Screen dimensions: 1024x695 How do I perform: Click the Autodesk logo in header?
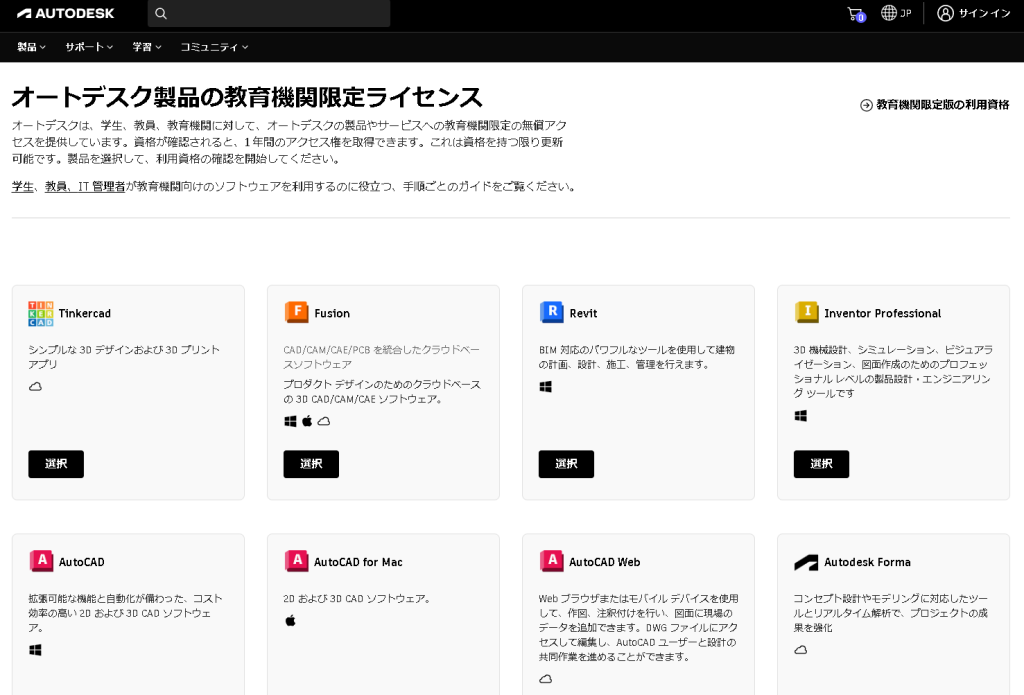66,14
